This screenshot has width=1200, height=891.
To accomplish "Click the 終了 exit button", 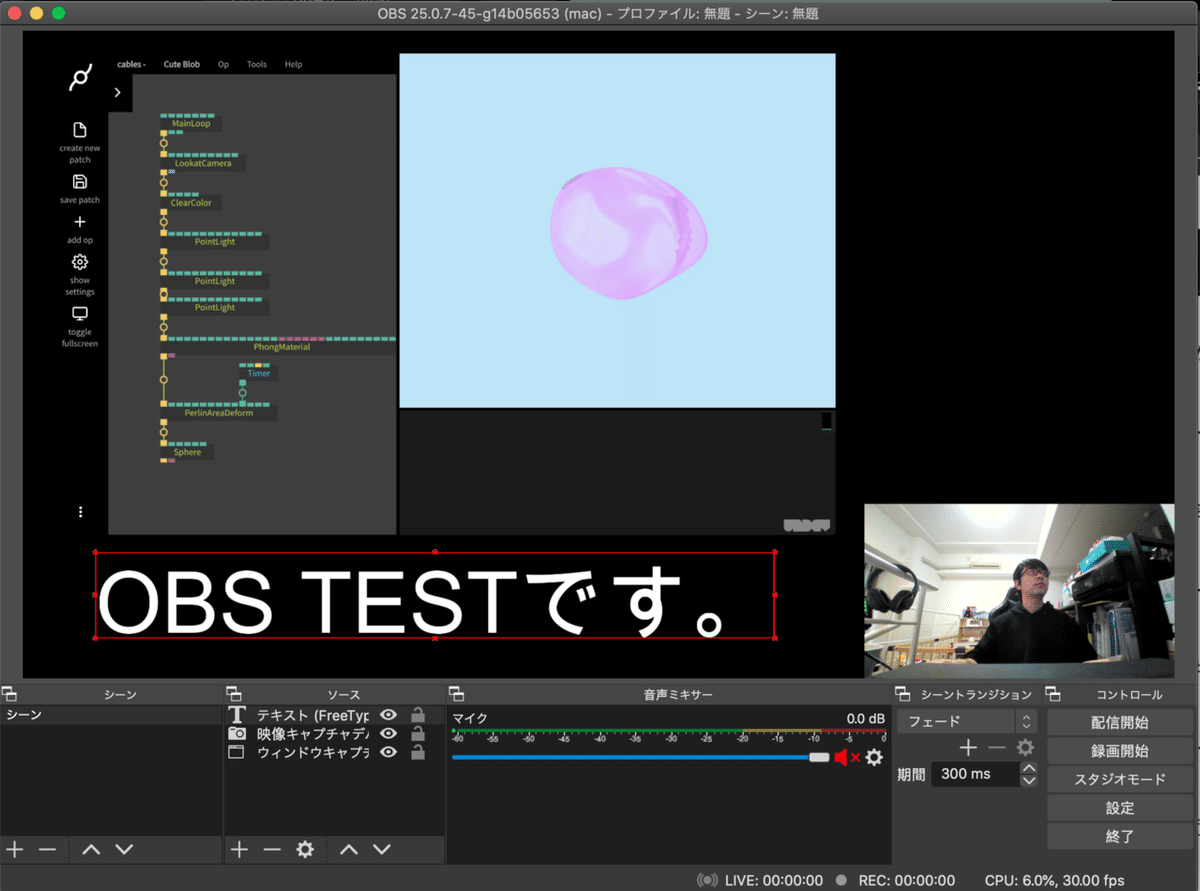I will (1120, 835).
